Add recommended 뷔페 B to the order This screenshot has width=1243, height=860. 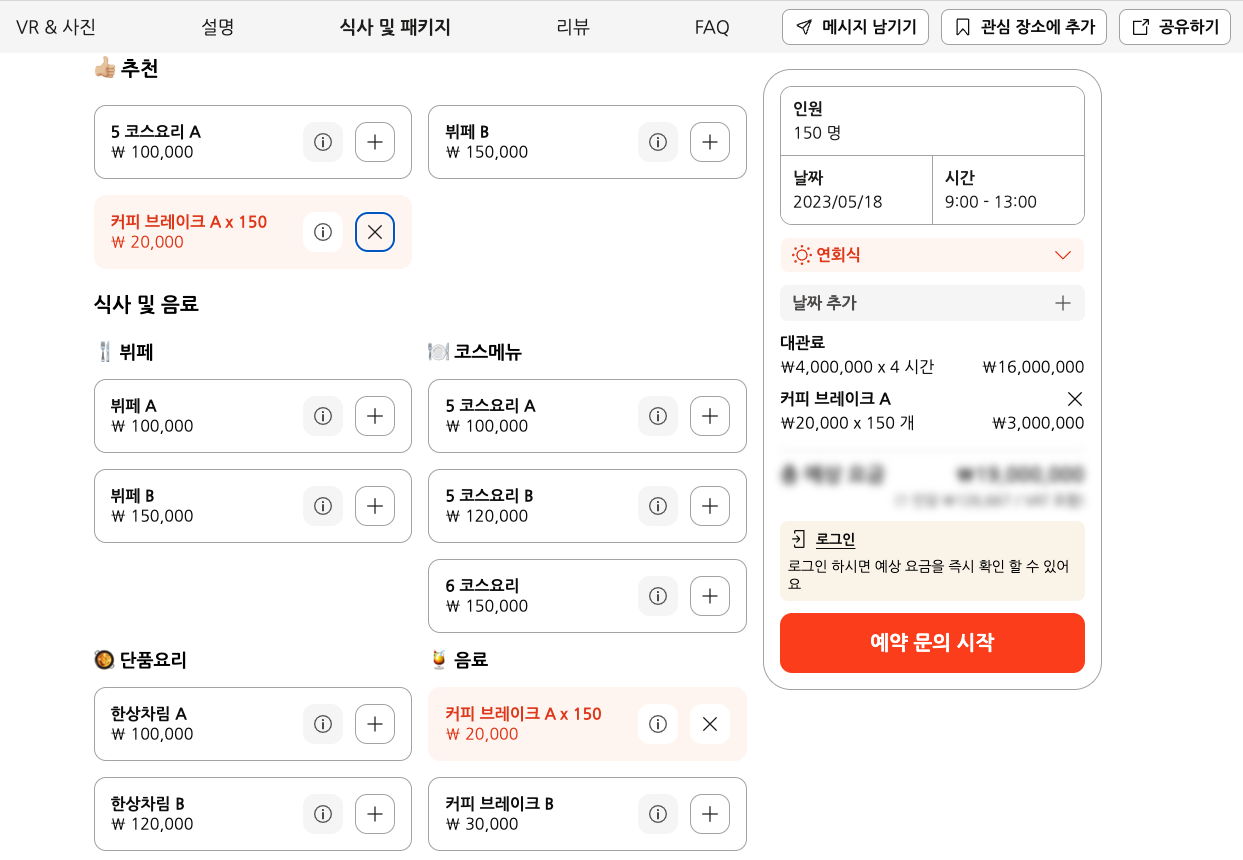[710, 142]
